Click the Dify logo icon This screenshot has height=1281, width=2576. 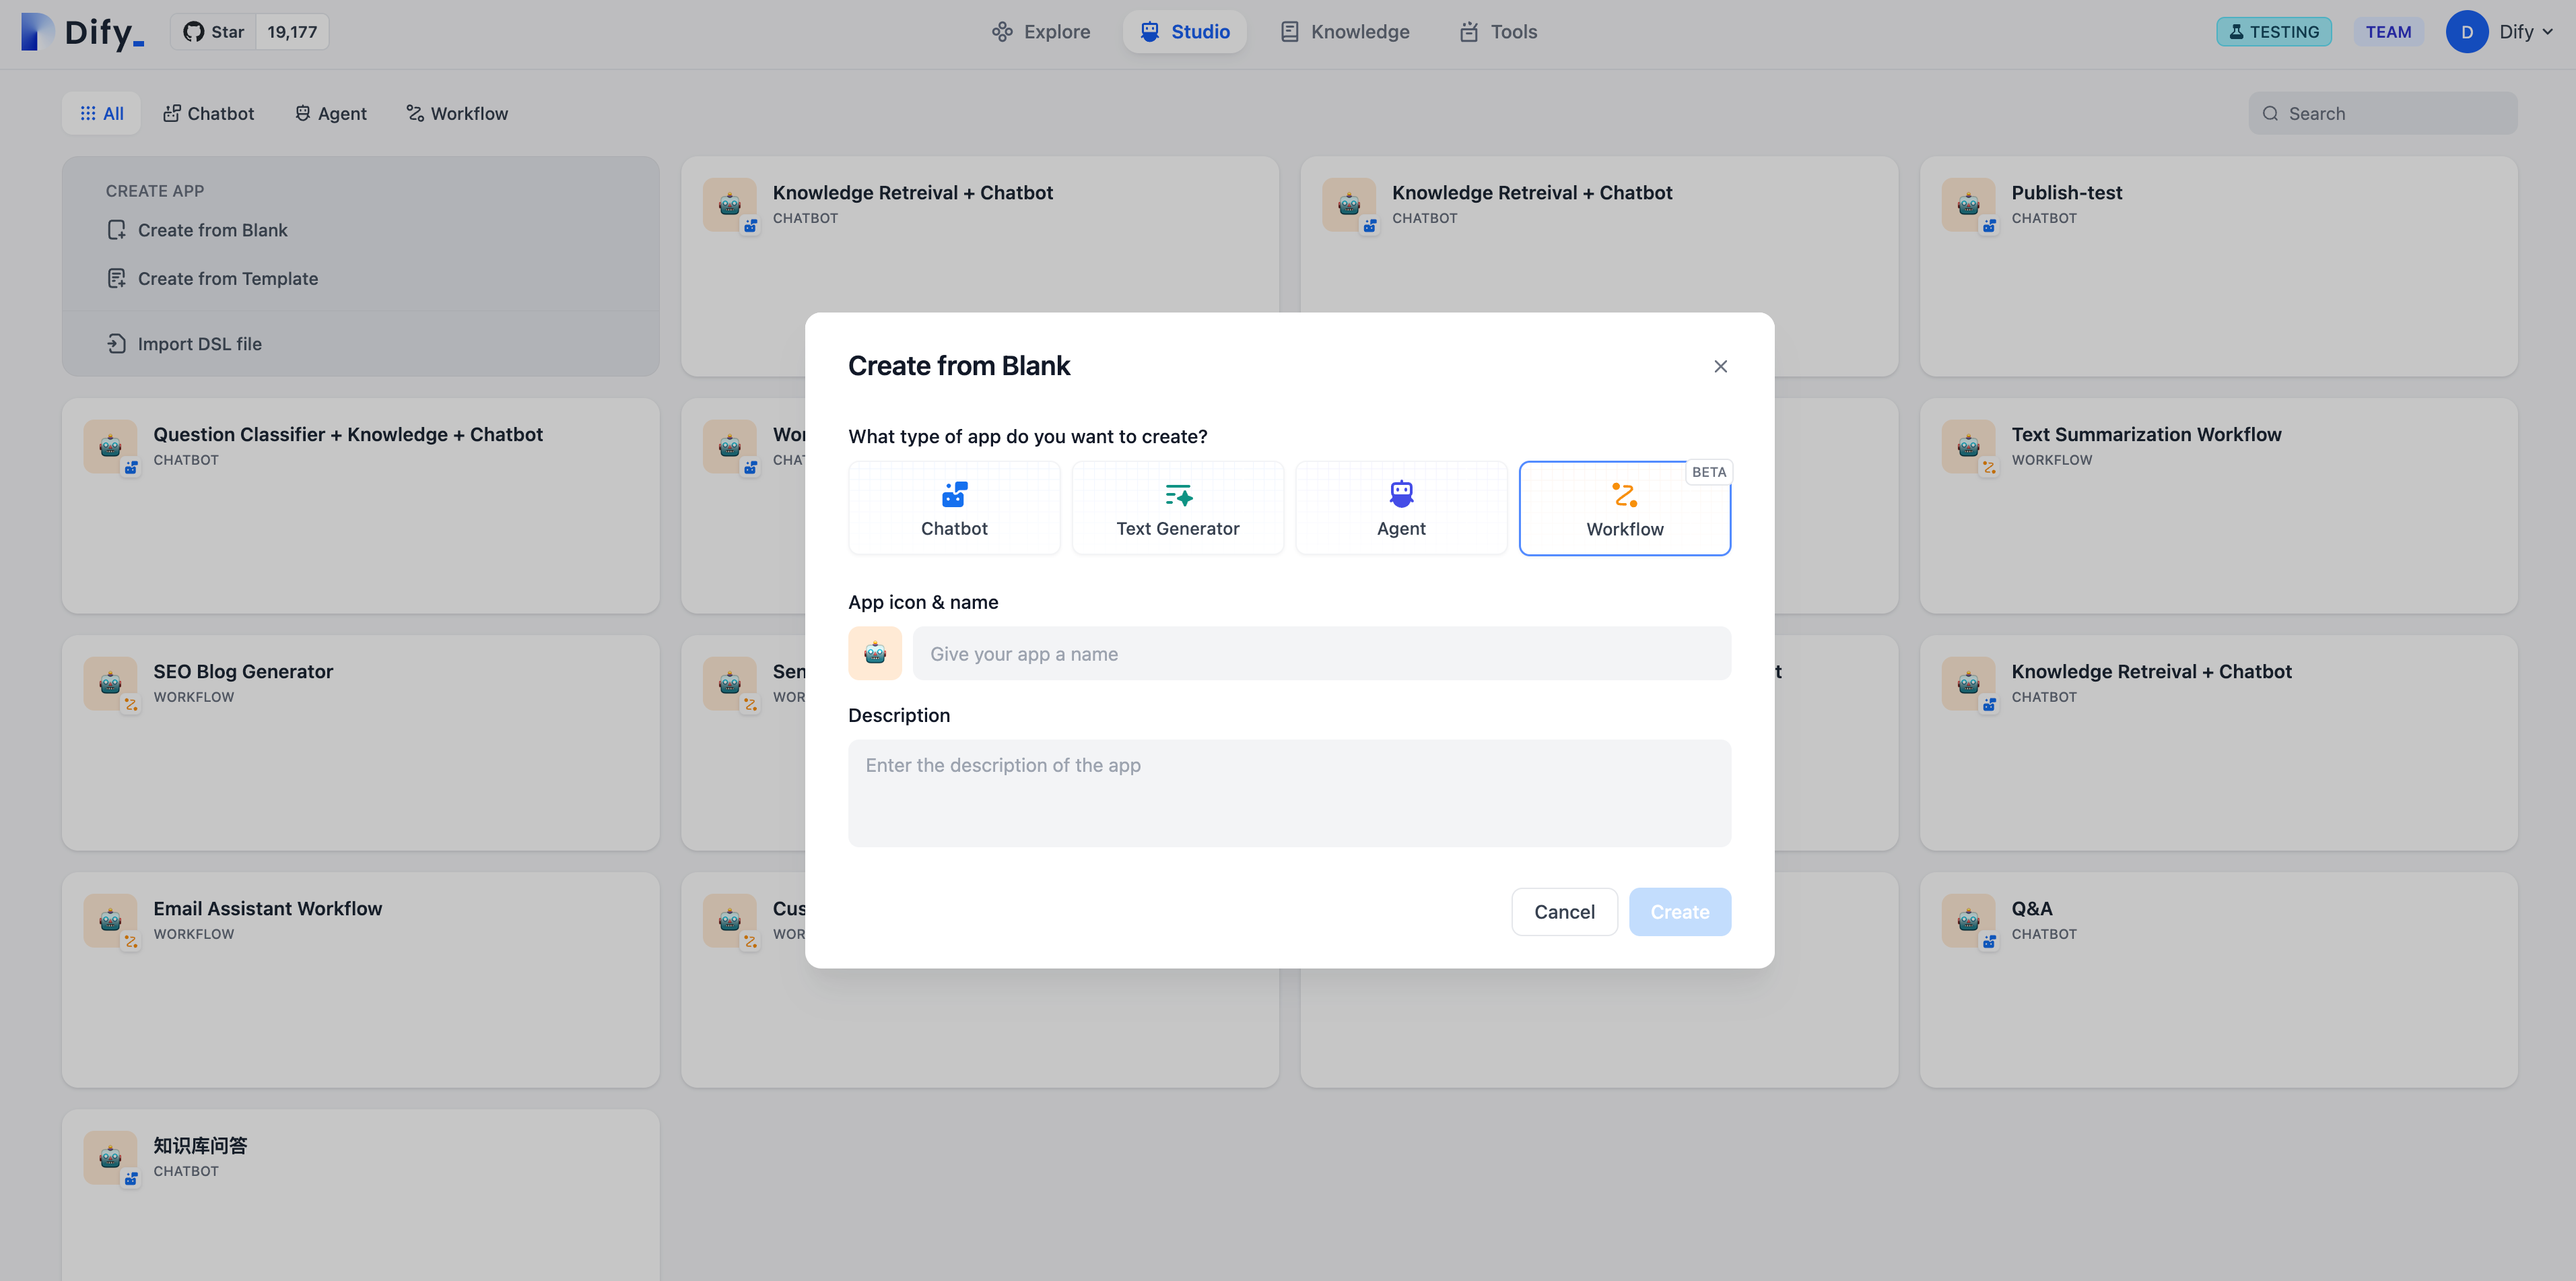tap(38, 32)
